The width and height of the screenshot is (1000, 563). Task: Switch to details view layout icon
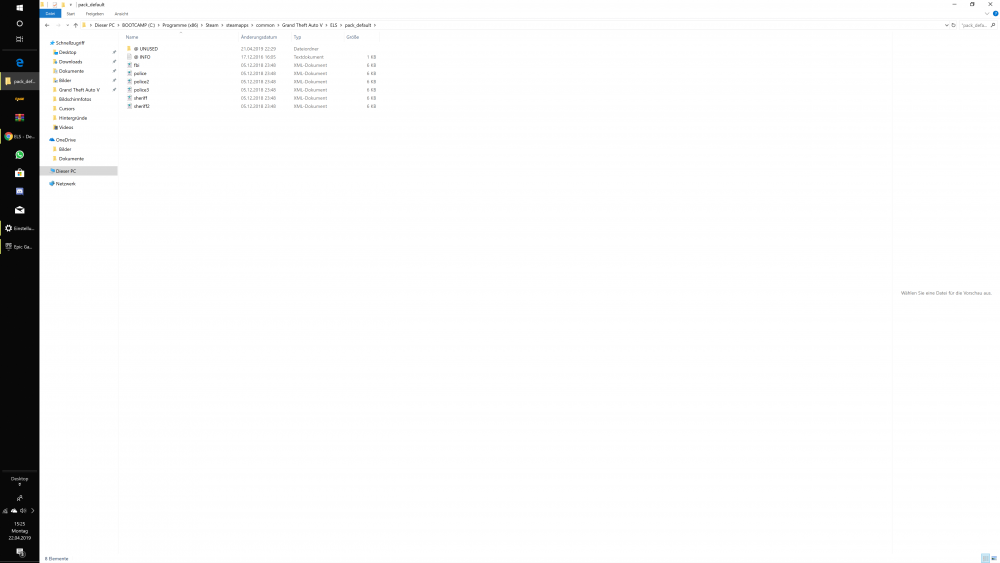pos(985,559)
